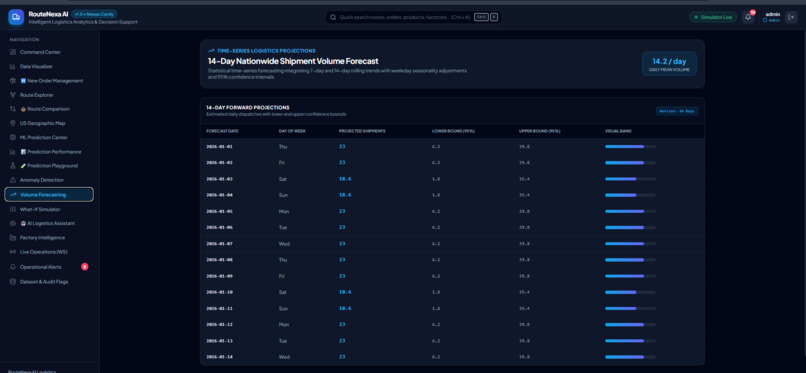This screenshot has width=806, height=373.
Task: Click the ML Prediction Center icon
Action: [13, 137]
